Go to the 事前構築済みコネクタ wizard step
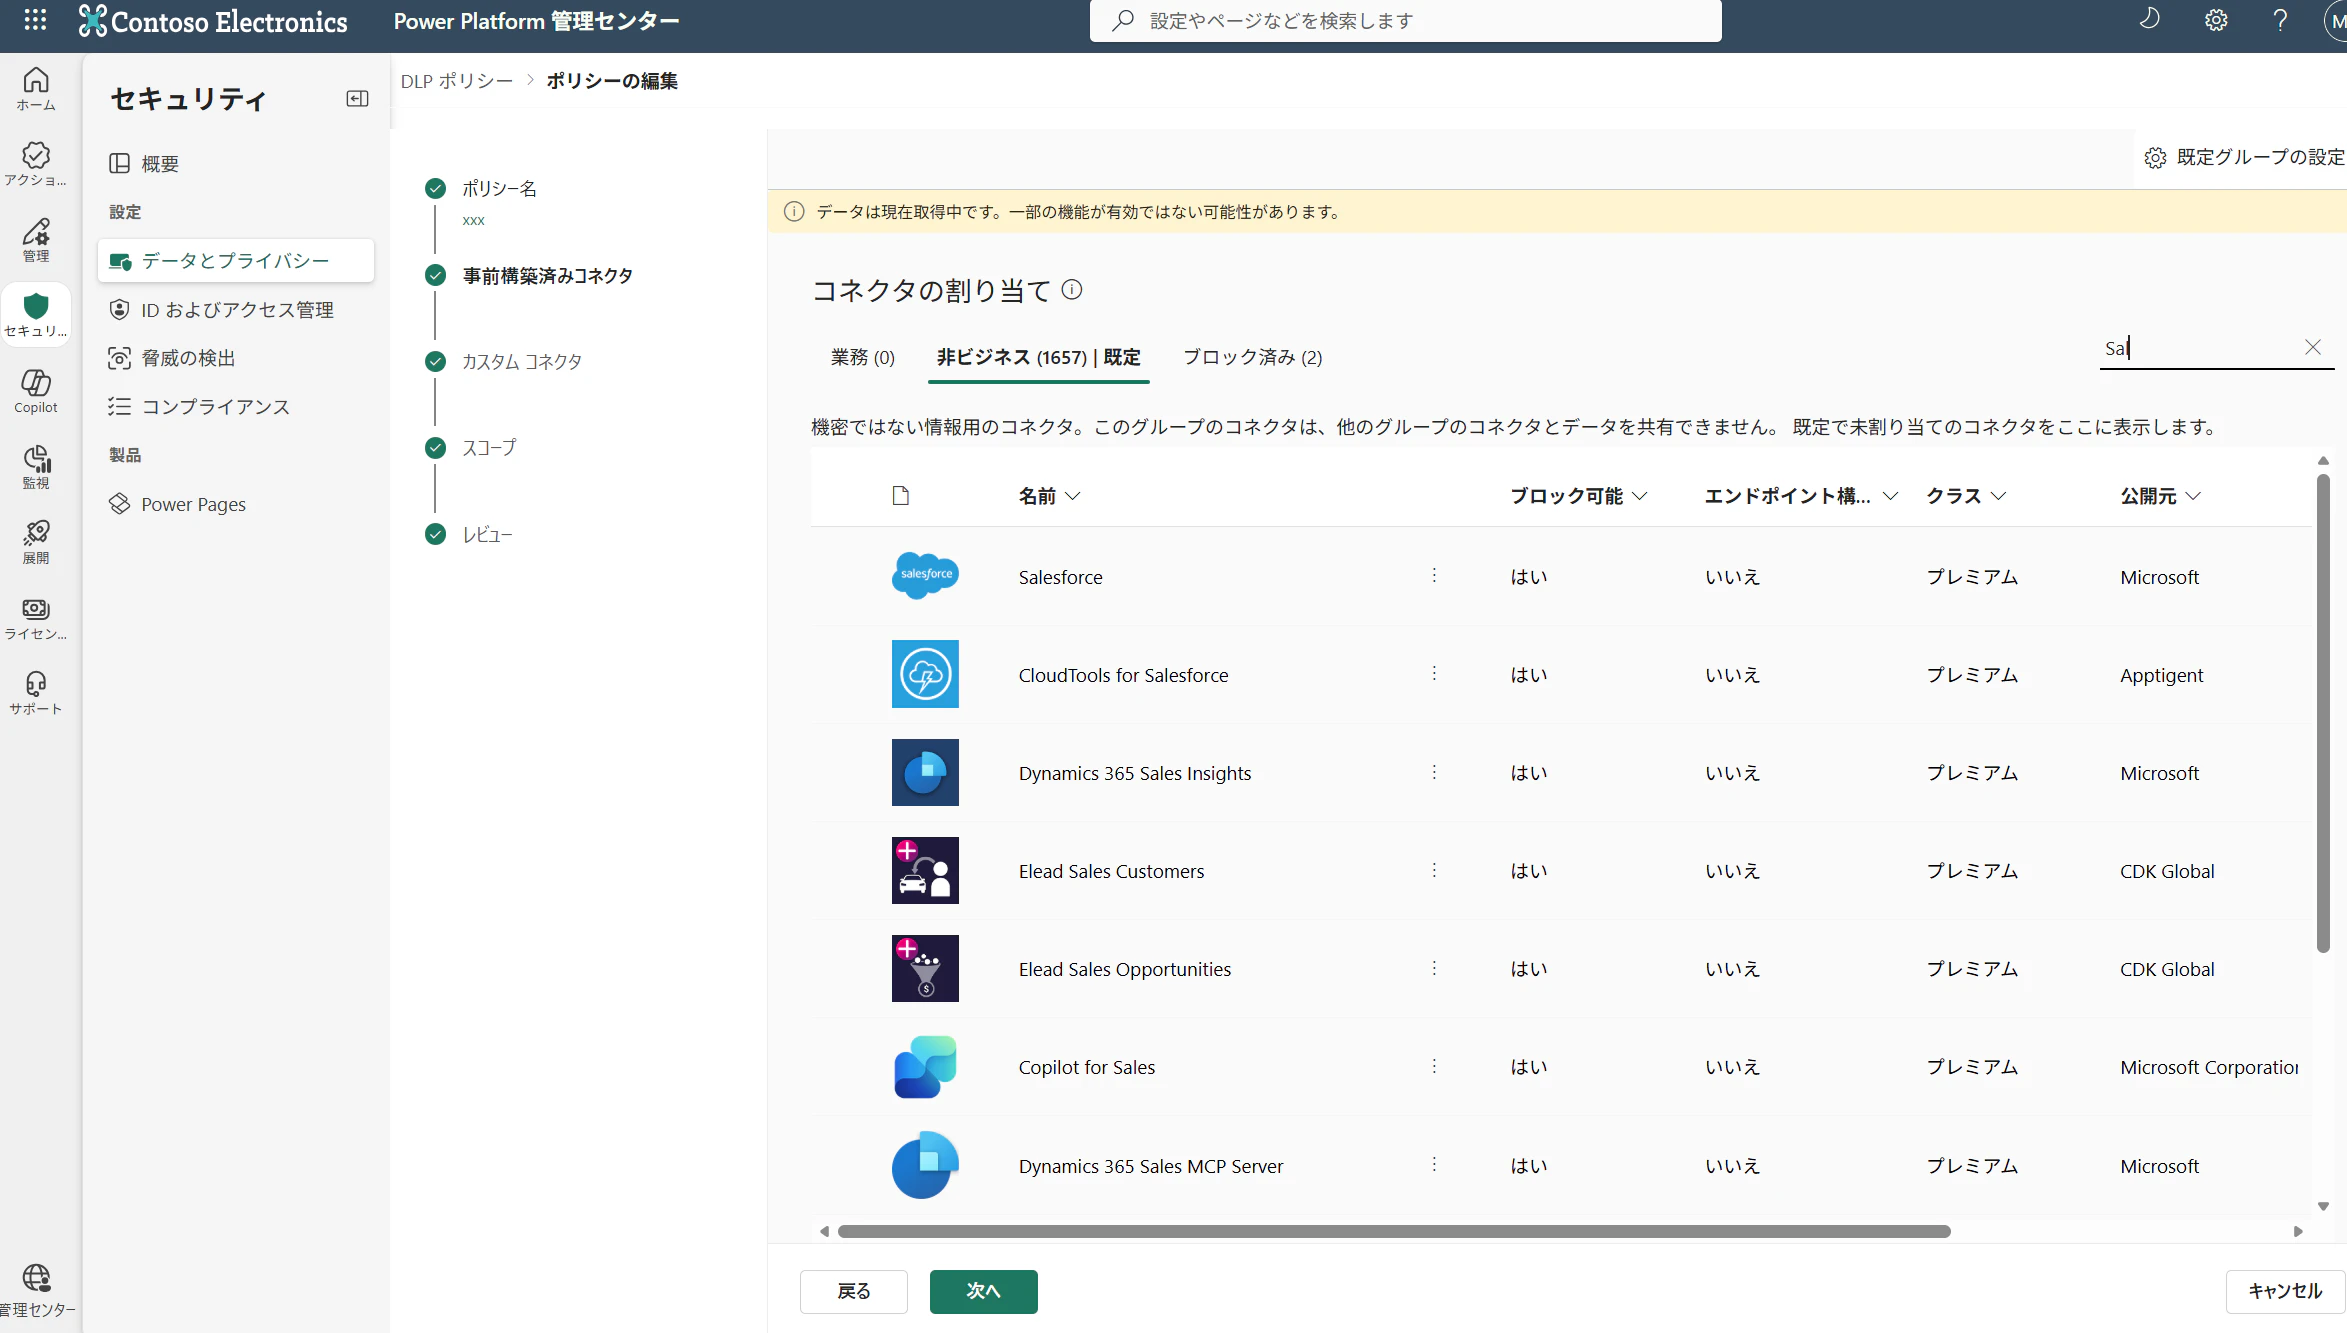This screenshot has height=1333, width=2347. tap(547, 275)
